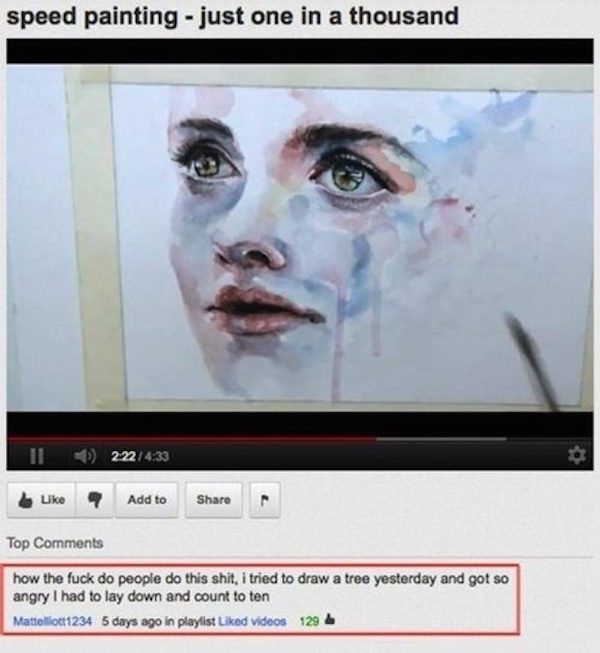Thumbs-up the comment with 129 likes
The image size is (600, 653).
330,620
